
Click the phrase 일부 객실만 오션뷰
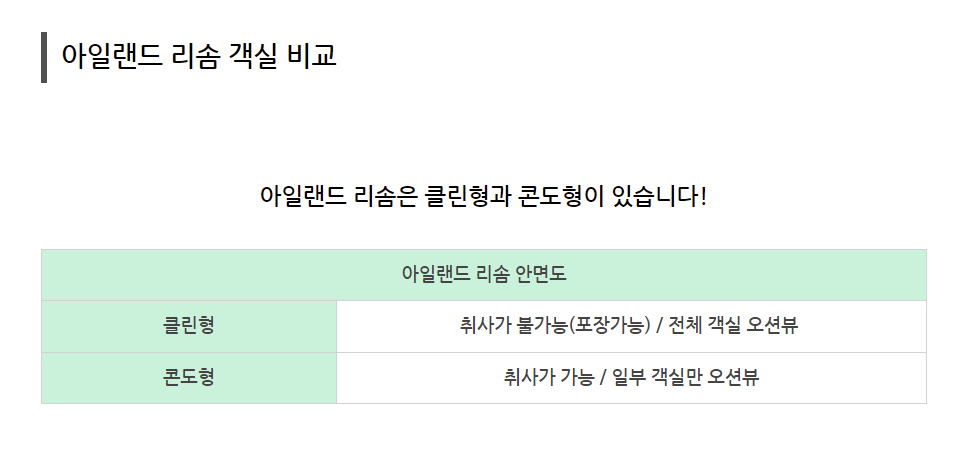[x=685, y=377]
